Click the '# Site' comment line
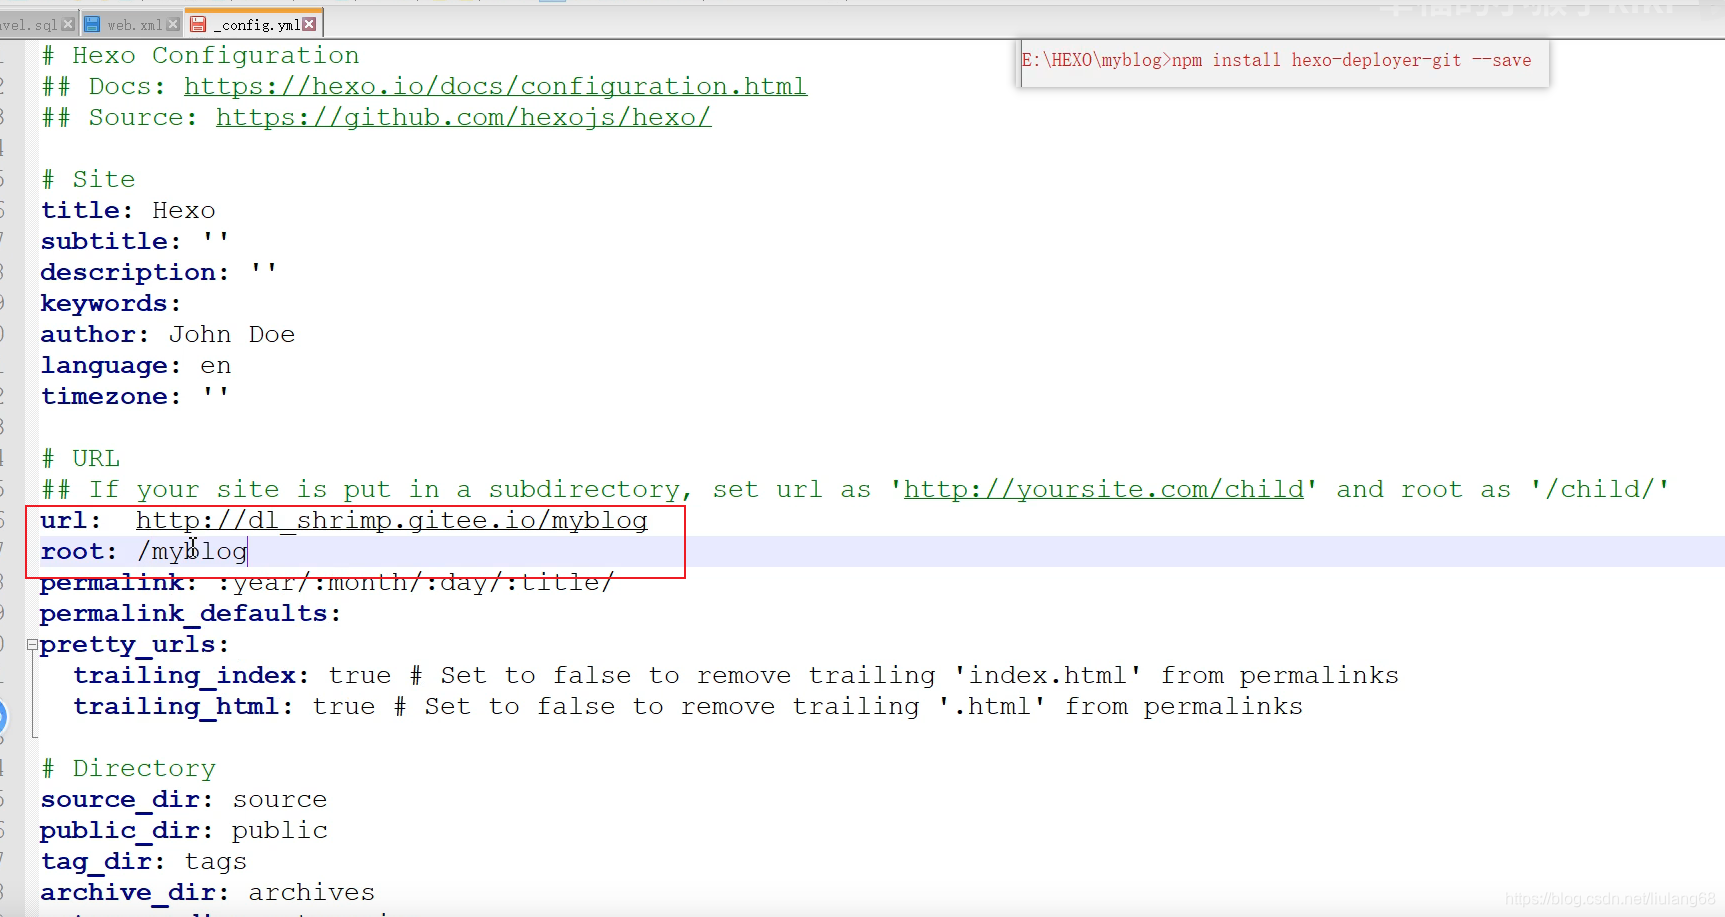Screen dimensions: 1725x917 tap(88, 180)
